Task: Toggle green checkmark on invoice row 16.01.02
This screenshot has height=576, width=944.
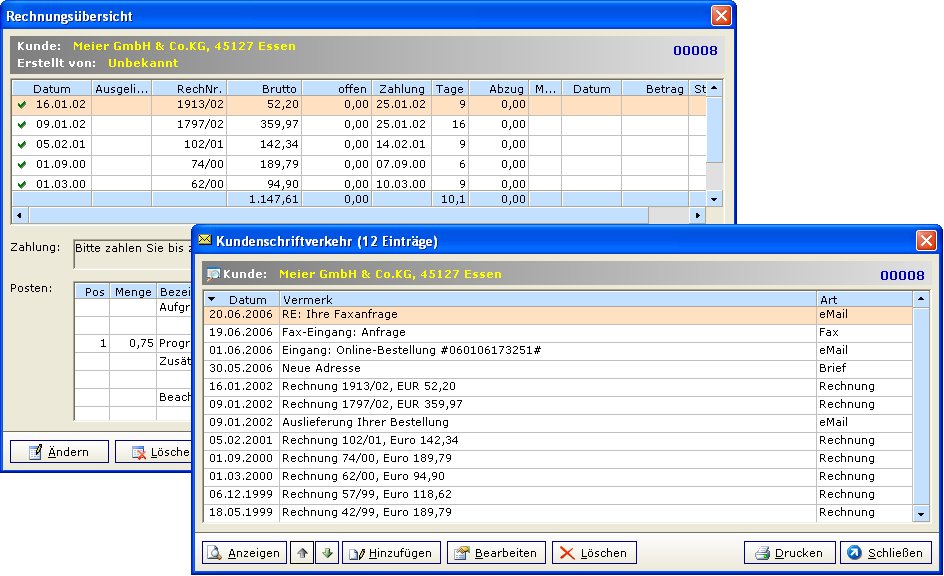Action: click(22, 104)
